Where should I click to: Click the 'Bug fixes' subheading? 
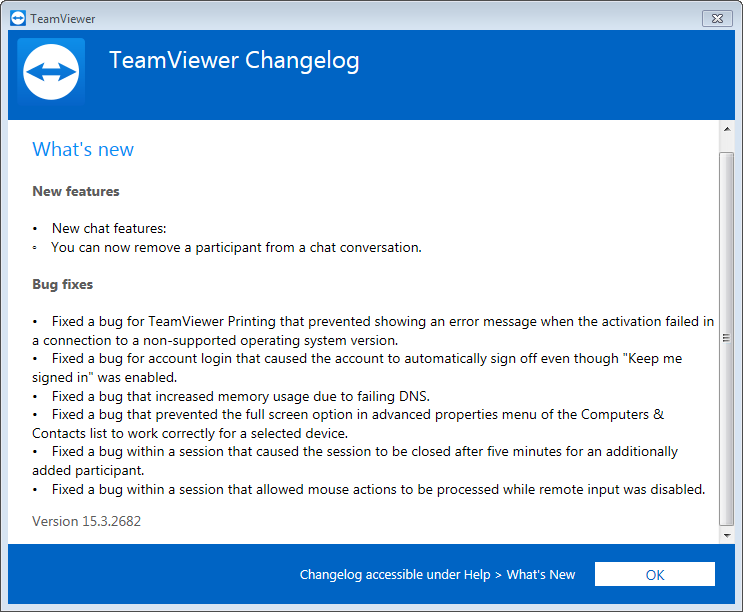(63, 284)
